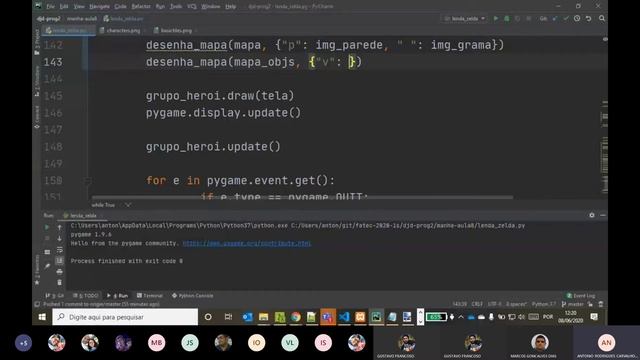The height and width of the screenshot is (360, 640).
Task: Click inside line 143 dictionary braces in editor
Action: coord(350,62)
